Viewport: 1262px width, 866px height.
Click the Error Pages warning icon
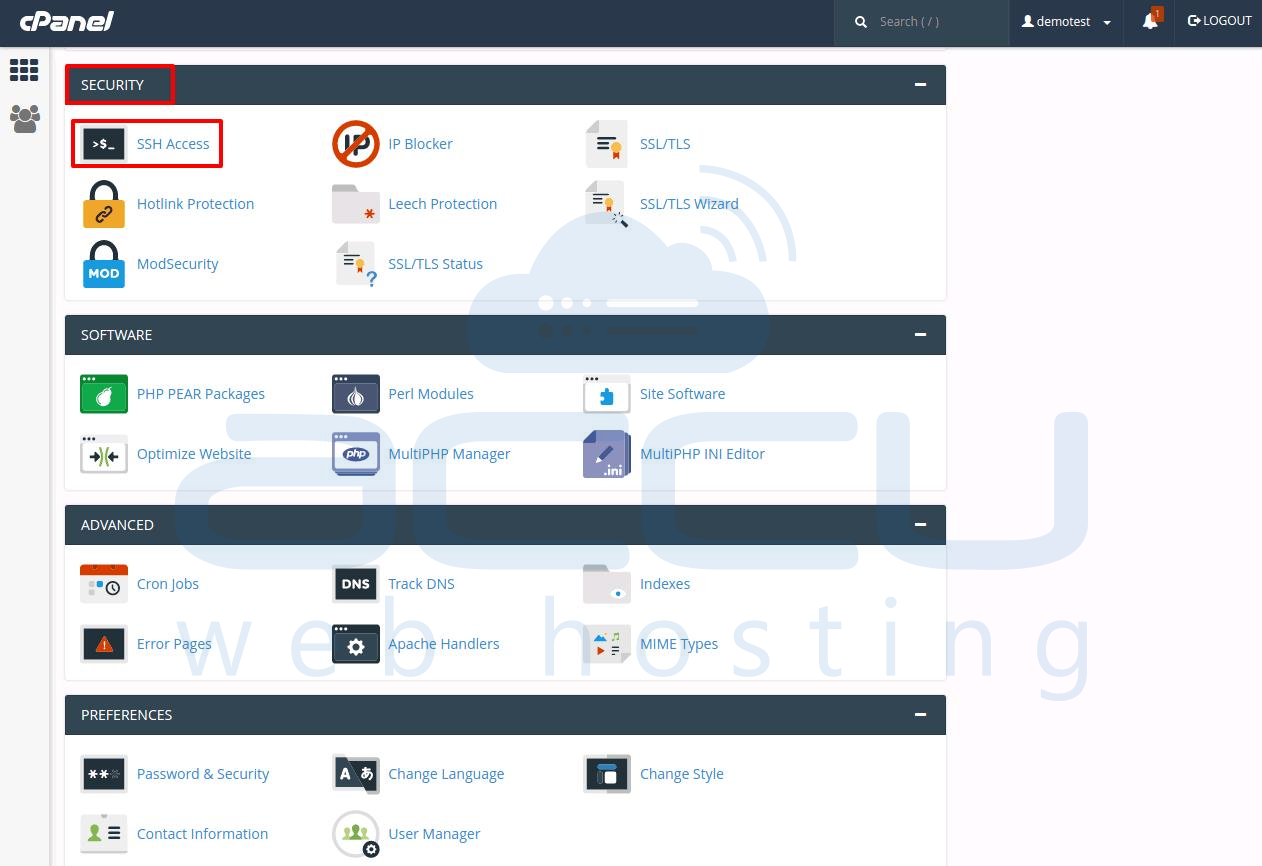[x=104, y=644]
